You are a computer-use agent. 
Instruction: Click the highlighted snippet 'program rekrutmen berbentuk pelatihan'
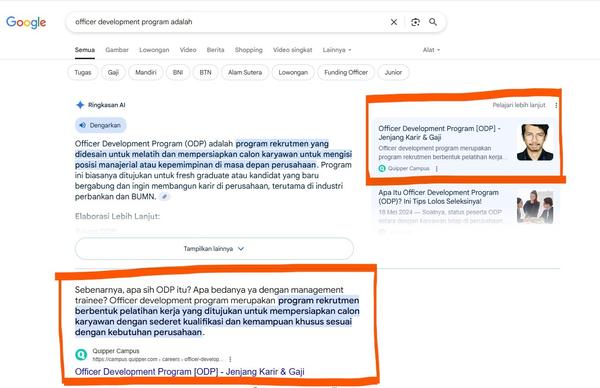(x=217, y=316)
